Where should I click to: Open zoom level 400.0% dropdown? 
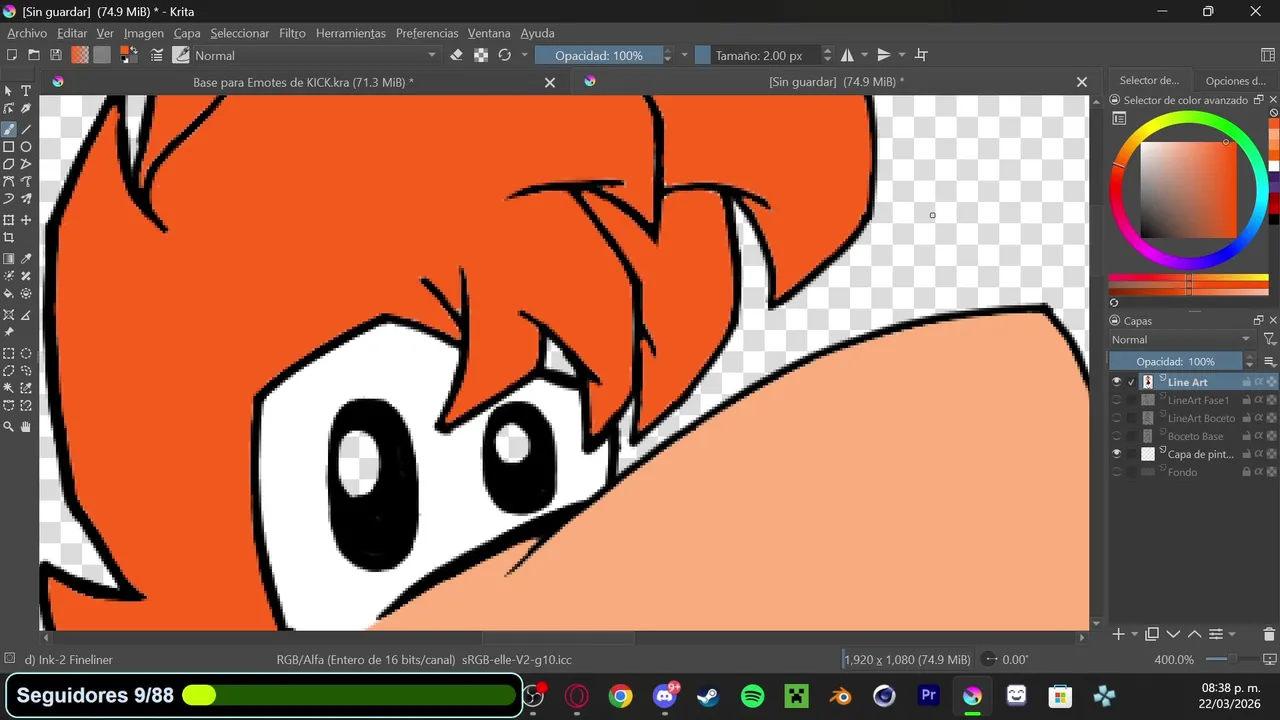(1174, 660)
